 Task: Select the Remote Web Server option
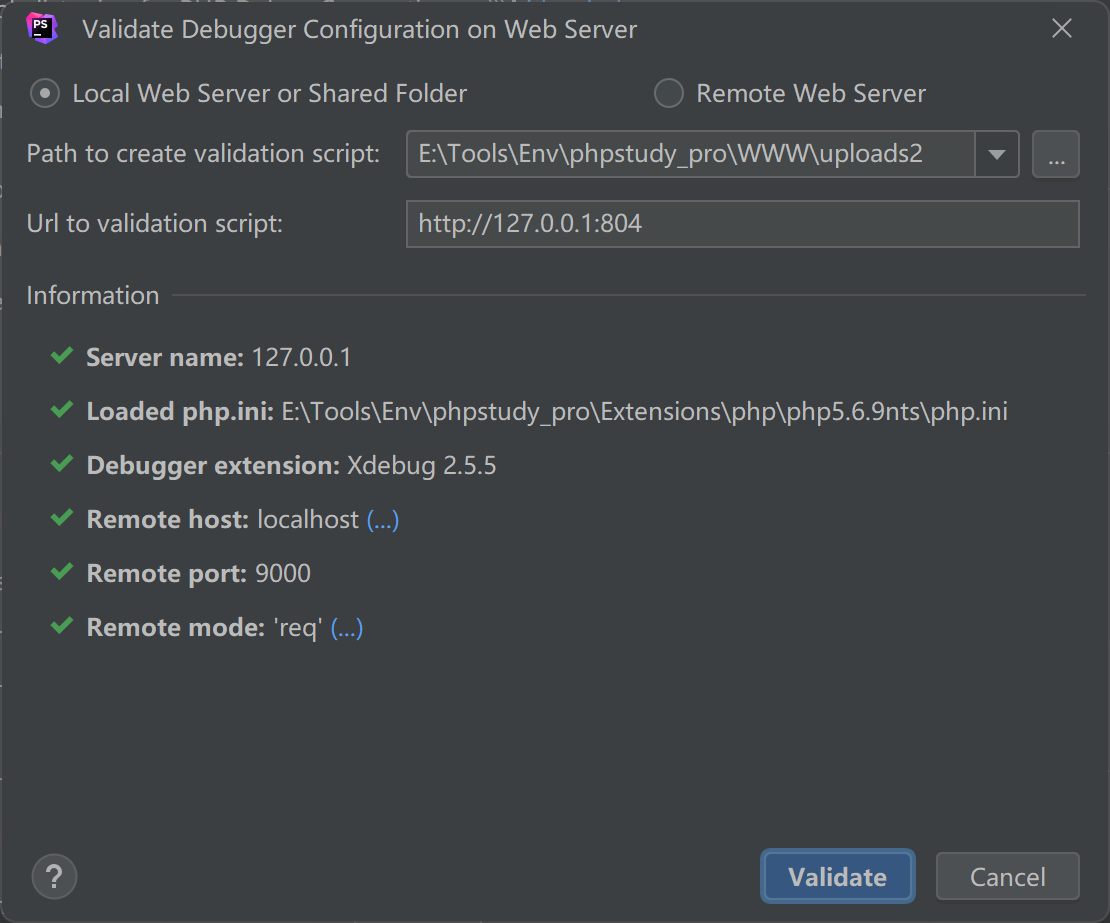pyautogui.click(x=668, y=94)
